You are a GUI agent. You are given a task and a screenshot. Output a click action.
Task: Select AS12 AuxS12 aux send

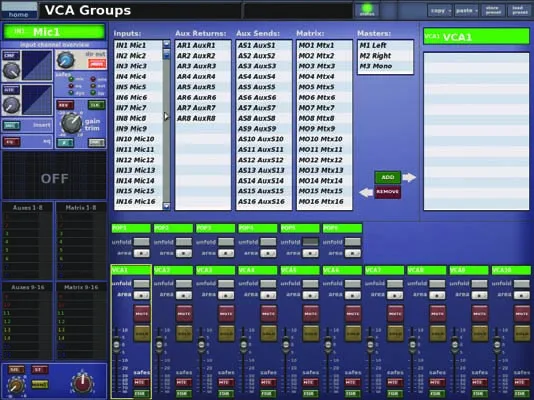264,160
